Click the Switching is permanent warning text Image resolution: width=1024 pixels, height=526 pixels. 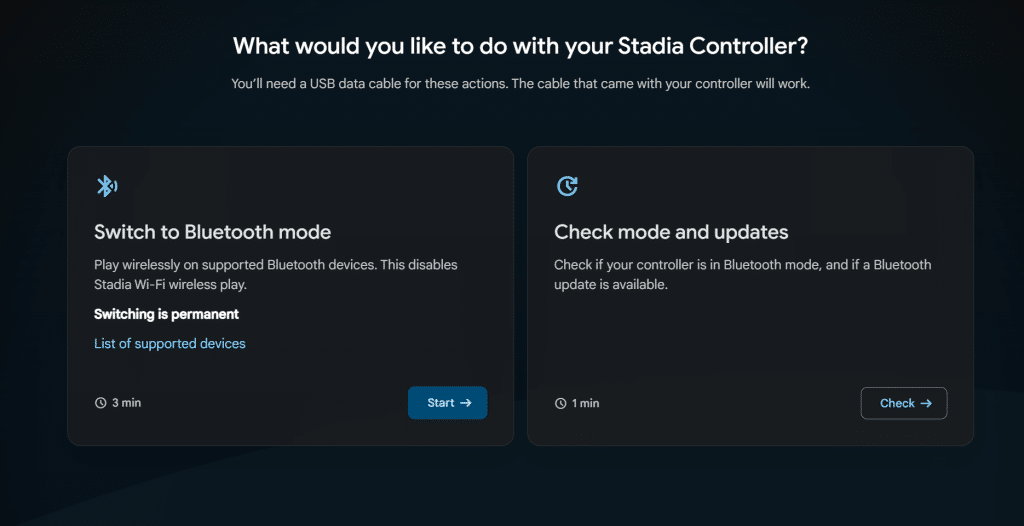coord(166,314)
